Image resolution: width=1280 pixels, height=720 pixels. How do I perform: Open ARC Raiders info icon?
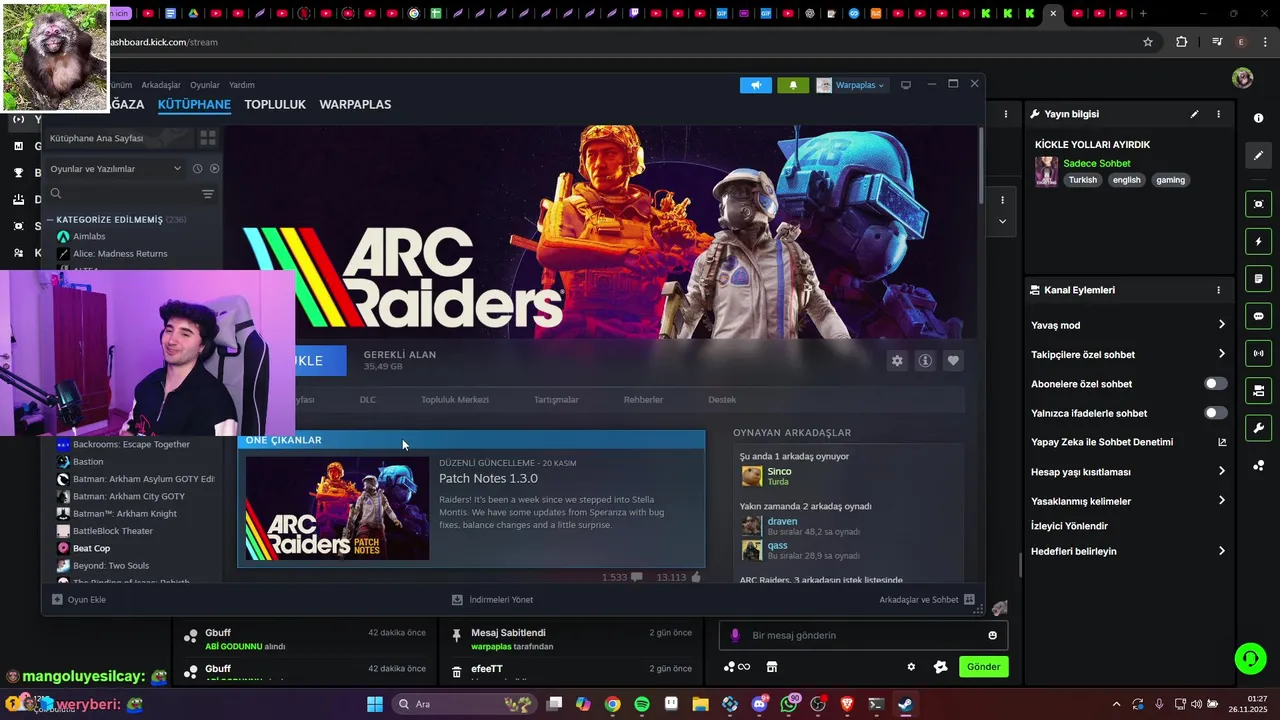pos(925,361)
